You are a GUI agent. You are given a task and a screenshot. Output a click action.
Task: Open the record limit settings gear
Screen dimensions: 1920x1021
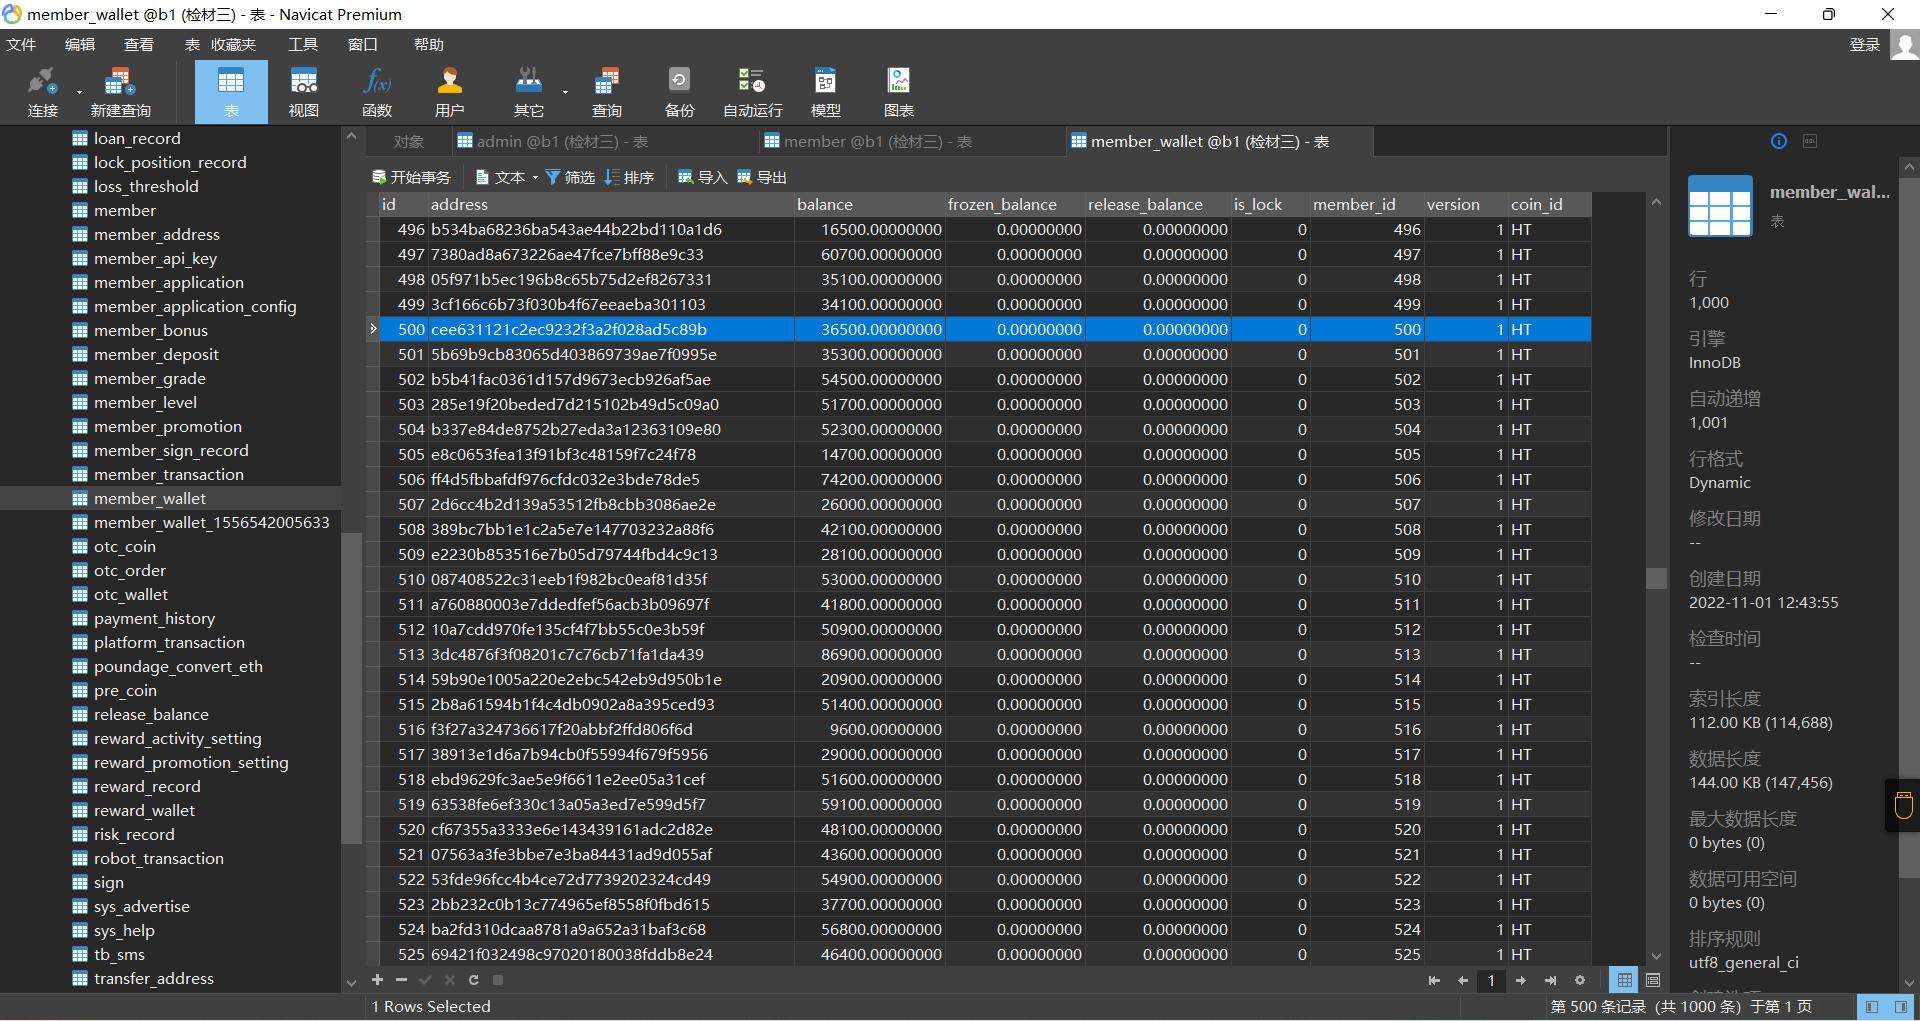(1580, 981)
